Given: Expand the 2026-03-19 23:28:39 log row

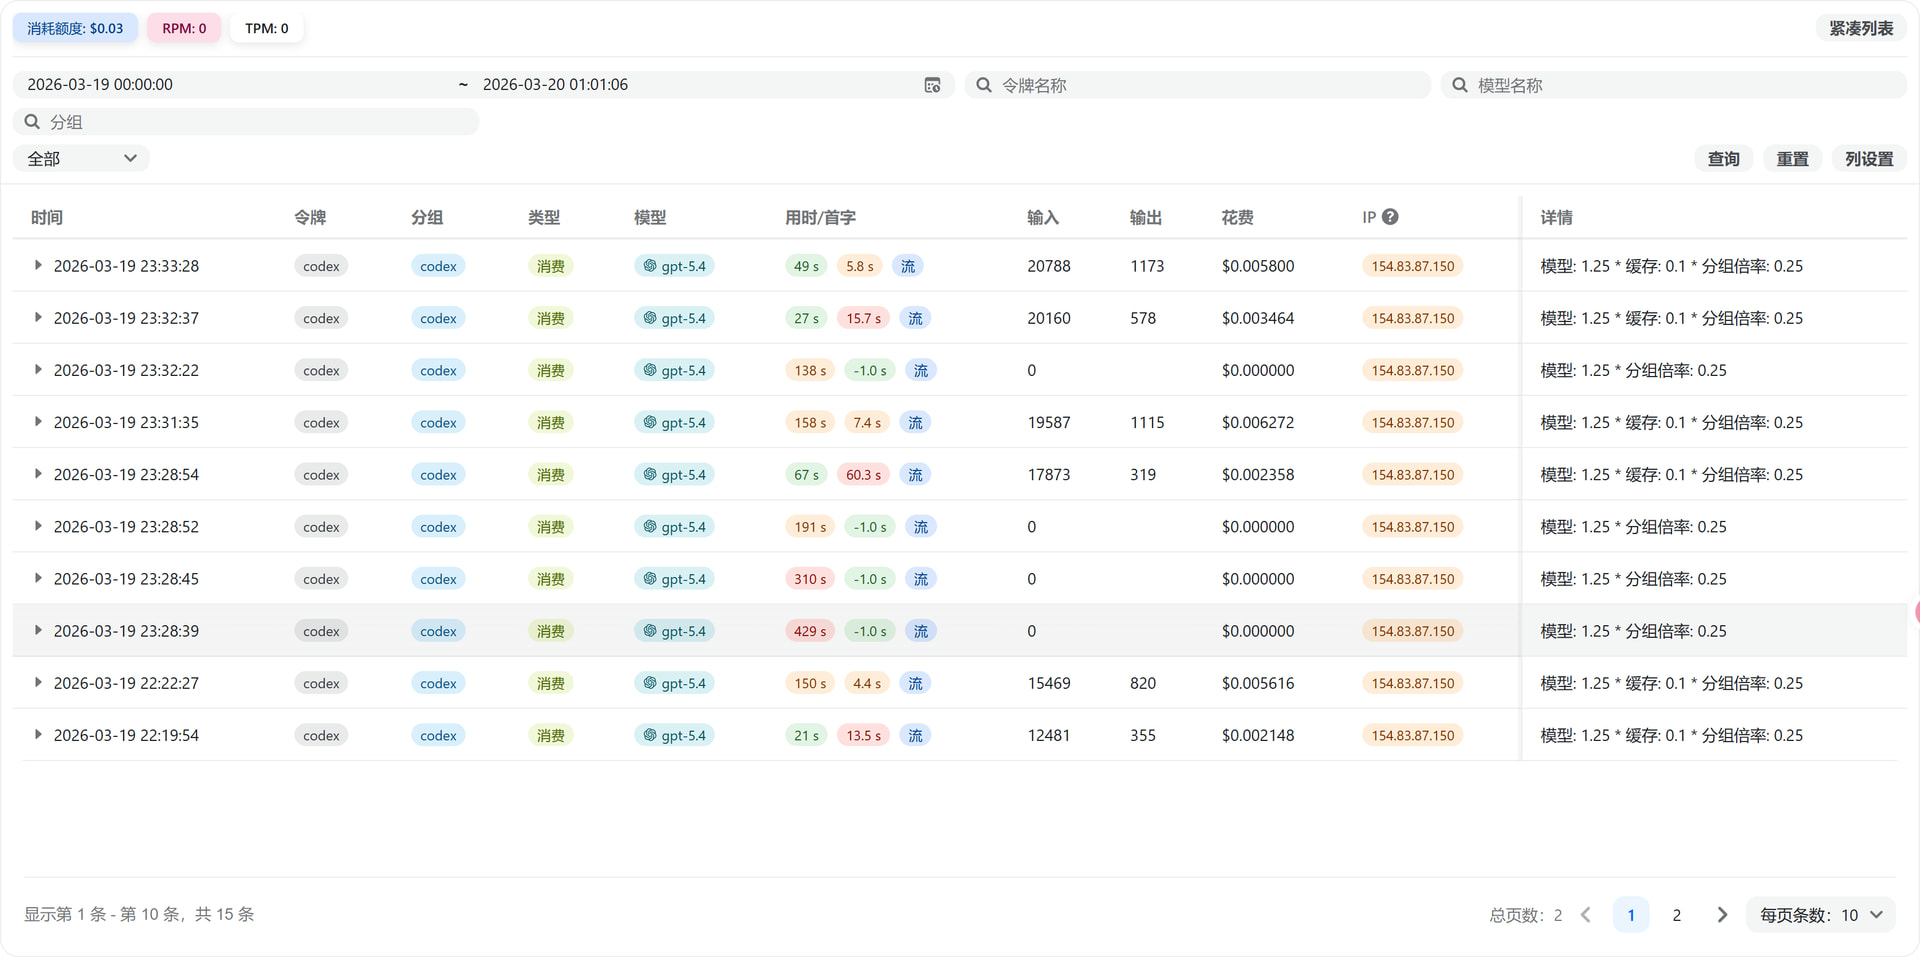Looking at the screenshot, I should click(x=38, y=630).
